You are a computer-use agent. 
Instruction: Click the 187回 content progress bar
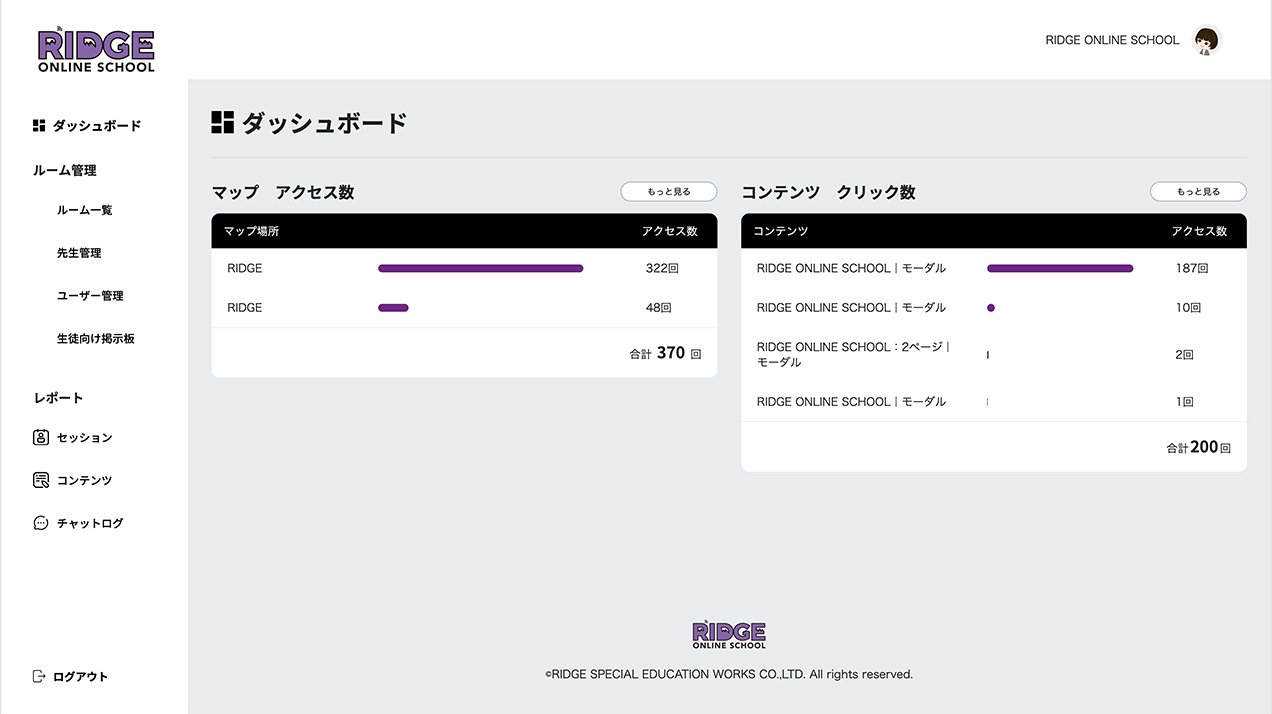pyautogui.click(x=1059, y=268)
